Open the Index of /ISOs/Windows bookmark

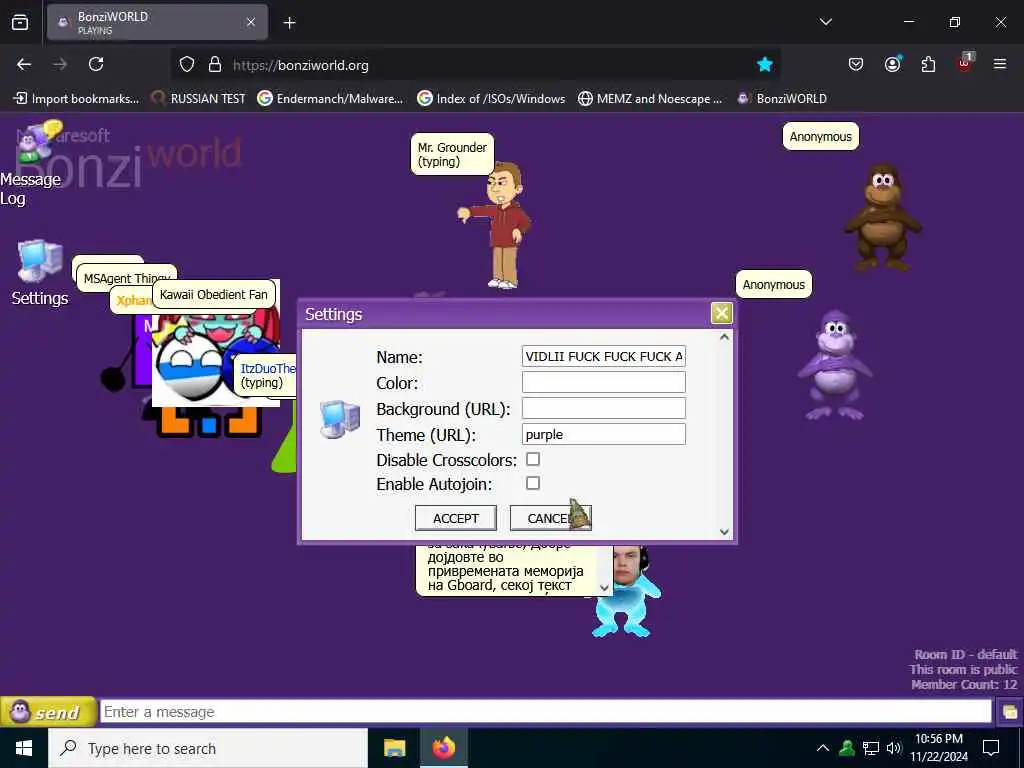click(x=491, y=99)
